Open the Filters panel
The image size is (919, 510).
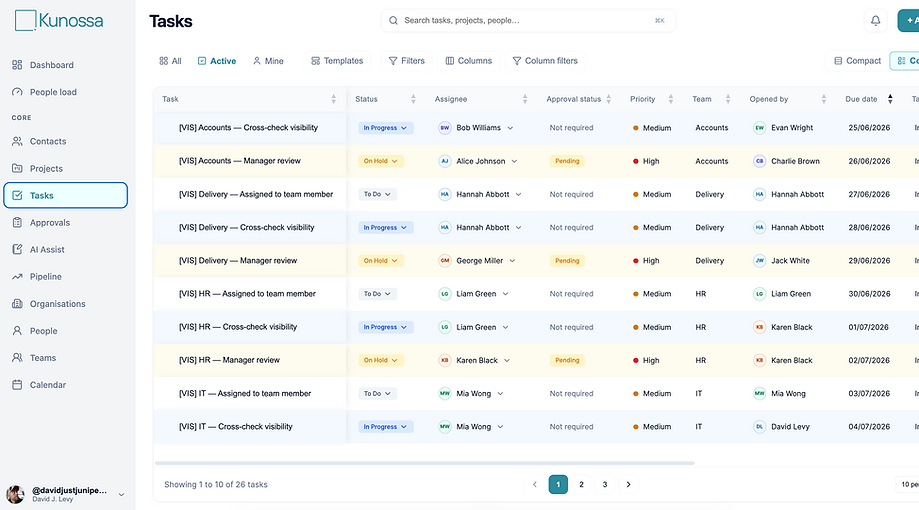407,61
